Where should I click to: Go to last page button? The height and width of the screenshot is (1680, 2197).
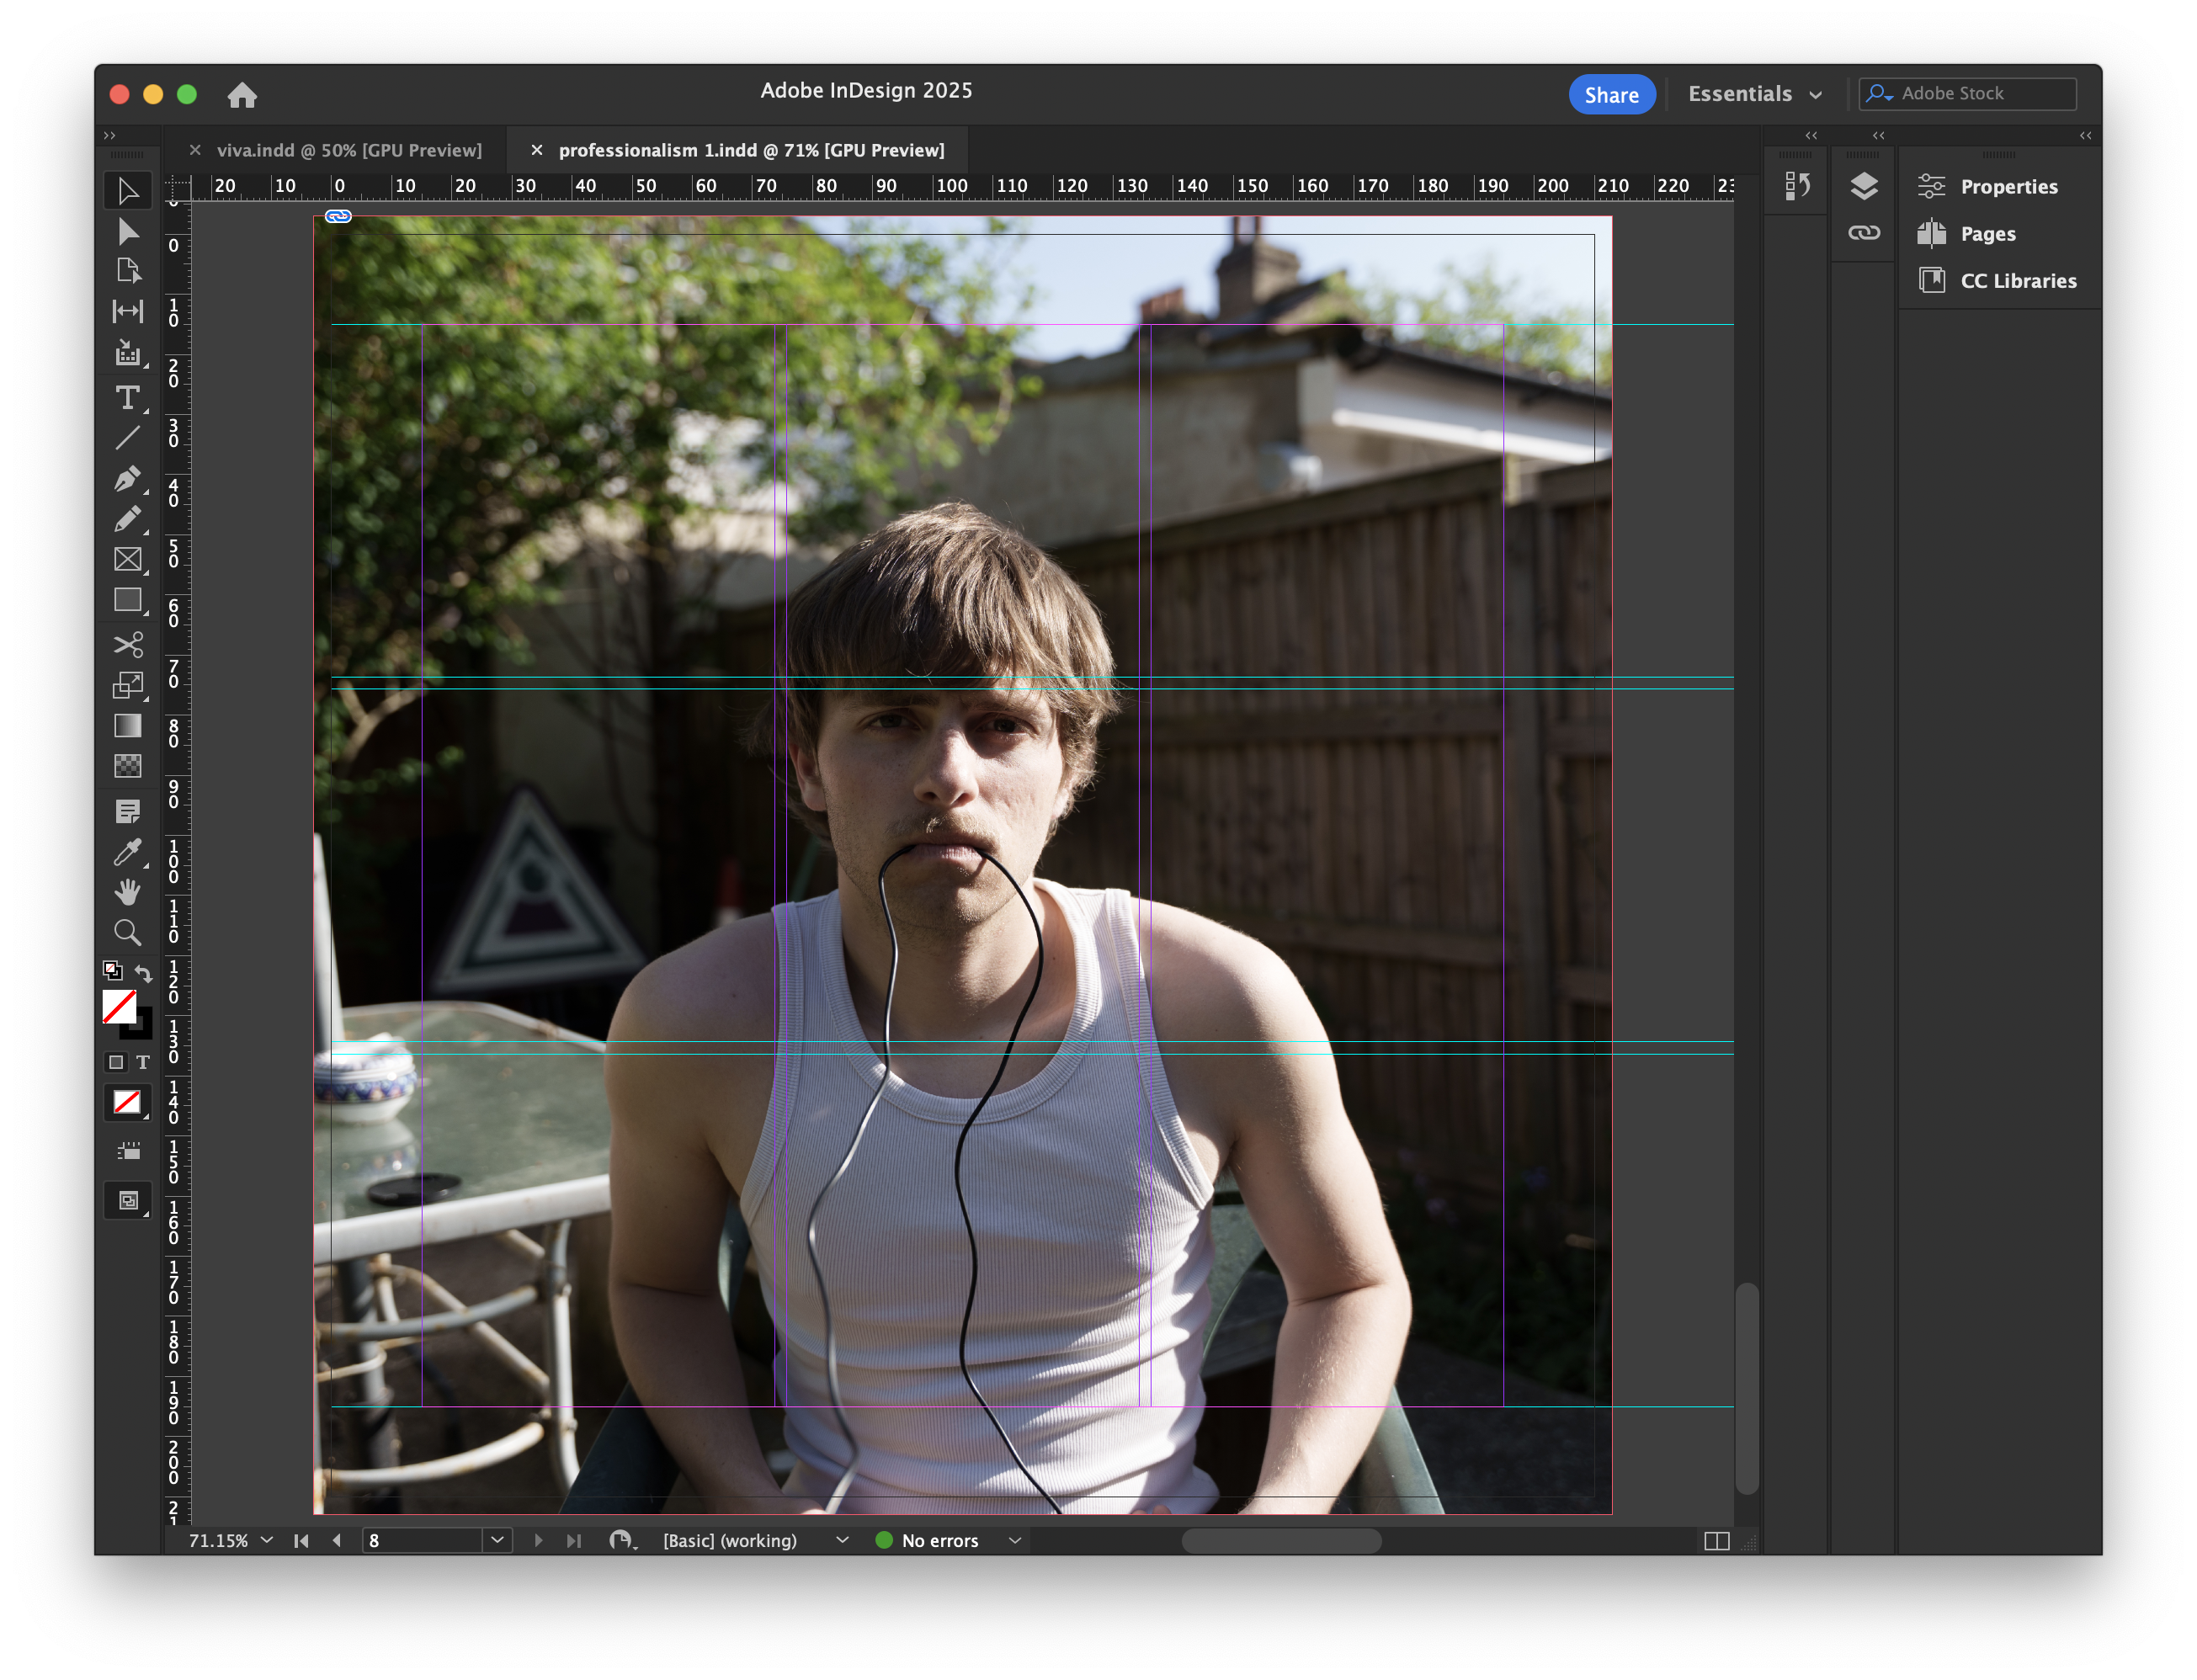point(574,1540)
